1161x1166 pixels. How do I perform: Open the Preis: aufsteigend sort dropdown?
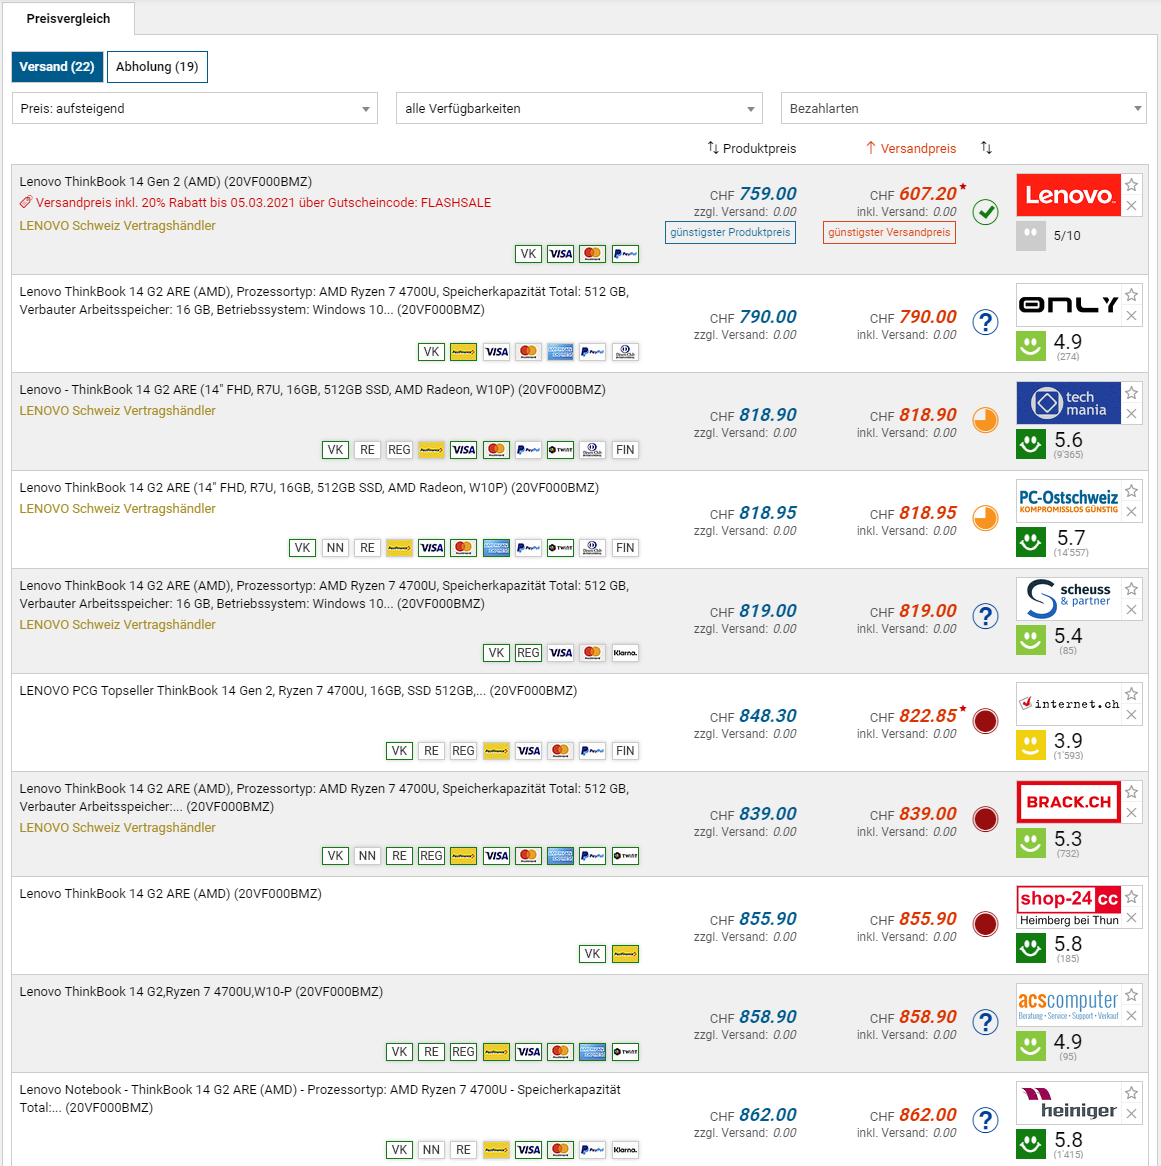pyautogui.click(x=195, y=109)
